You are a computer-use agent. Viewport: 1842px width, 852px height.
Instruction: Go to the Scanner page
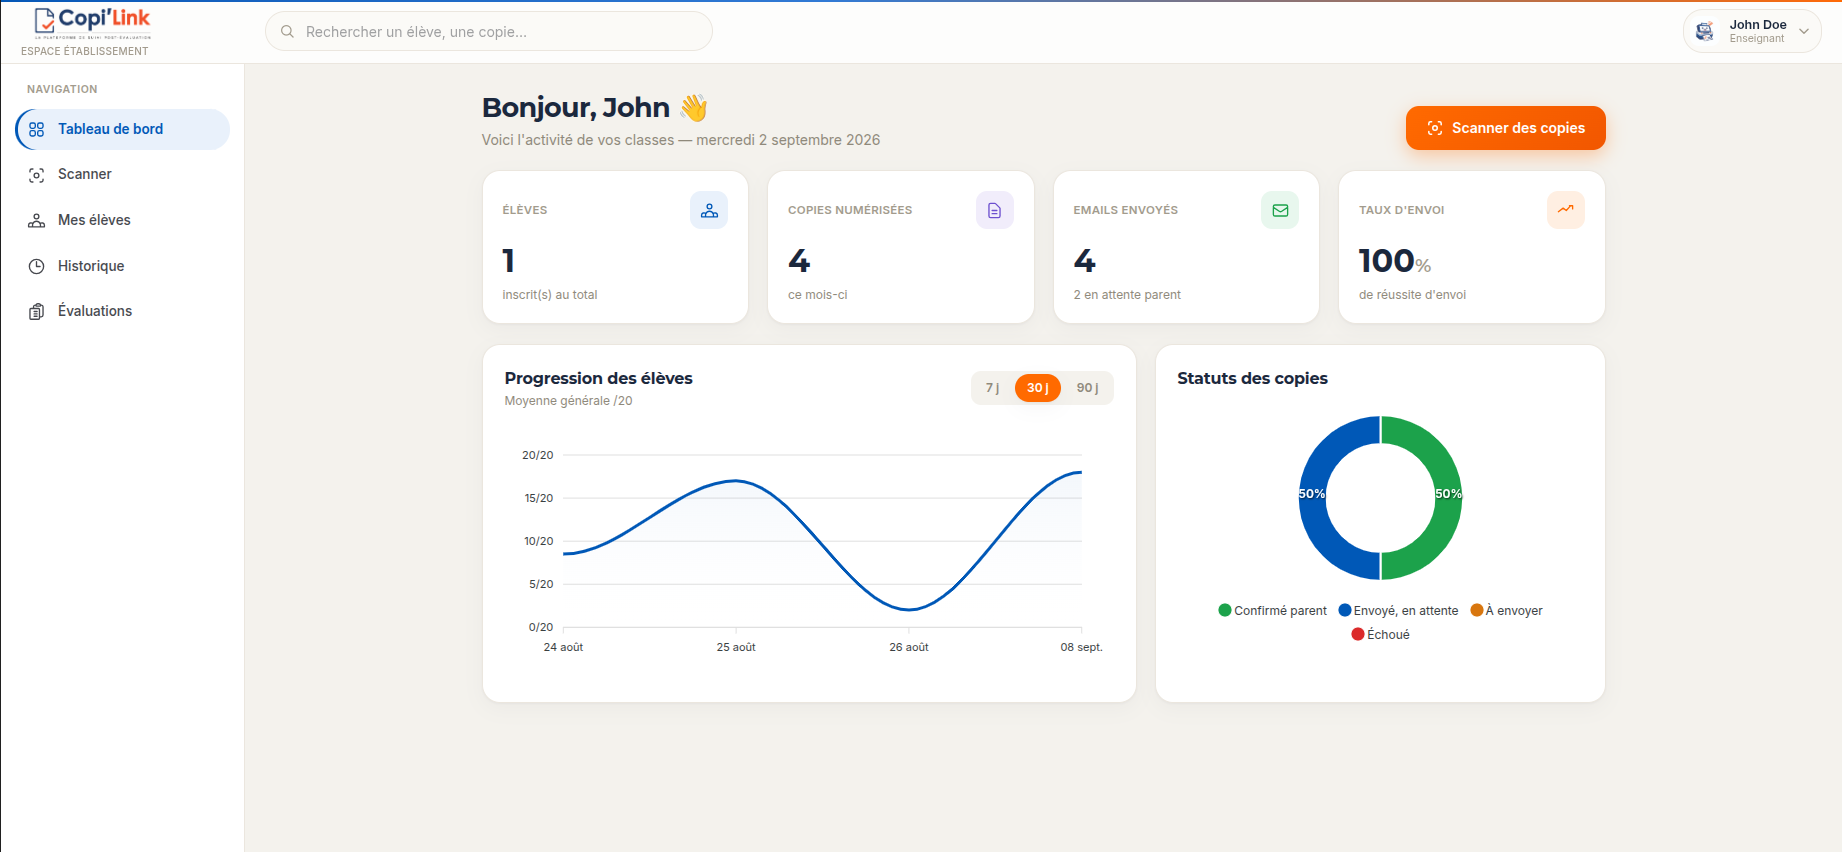coord(123,175)
